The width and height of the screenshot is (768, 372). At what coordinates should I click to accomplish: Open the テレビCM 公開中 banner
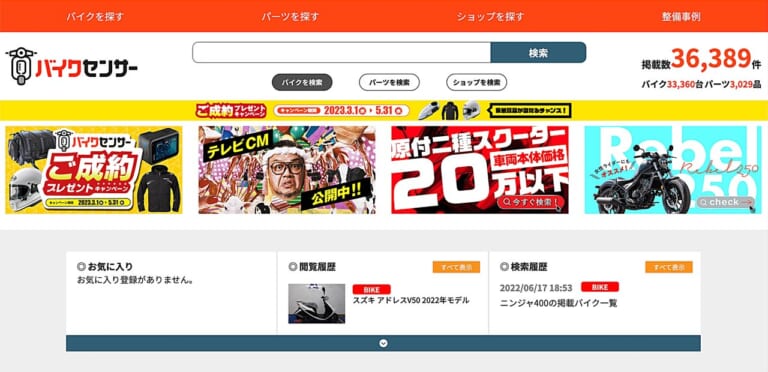287,170
